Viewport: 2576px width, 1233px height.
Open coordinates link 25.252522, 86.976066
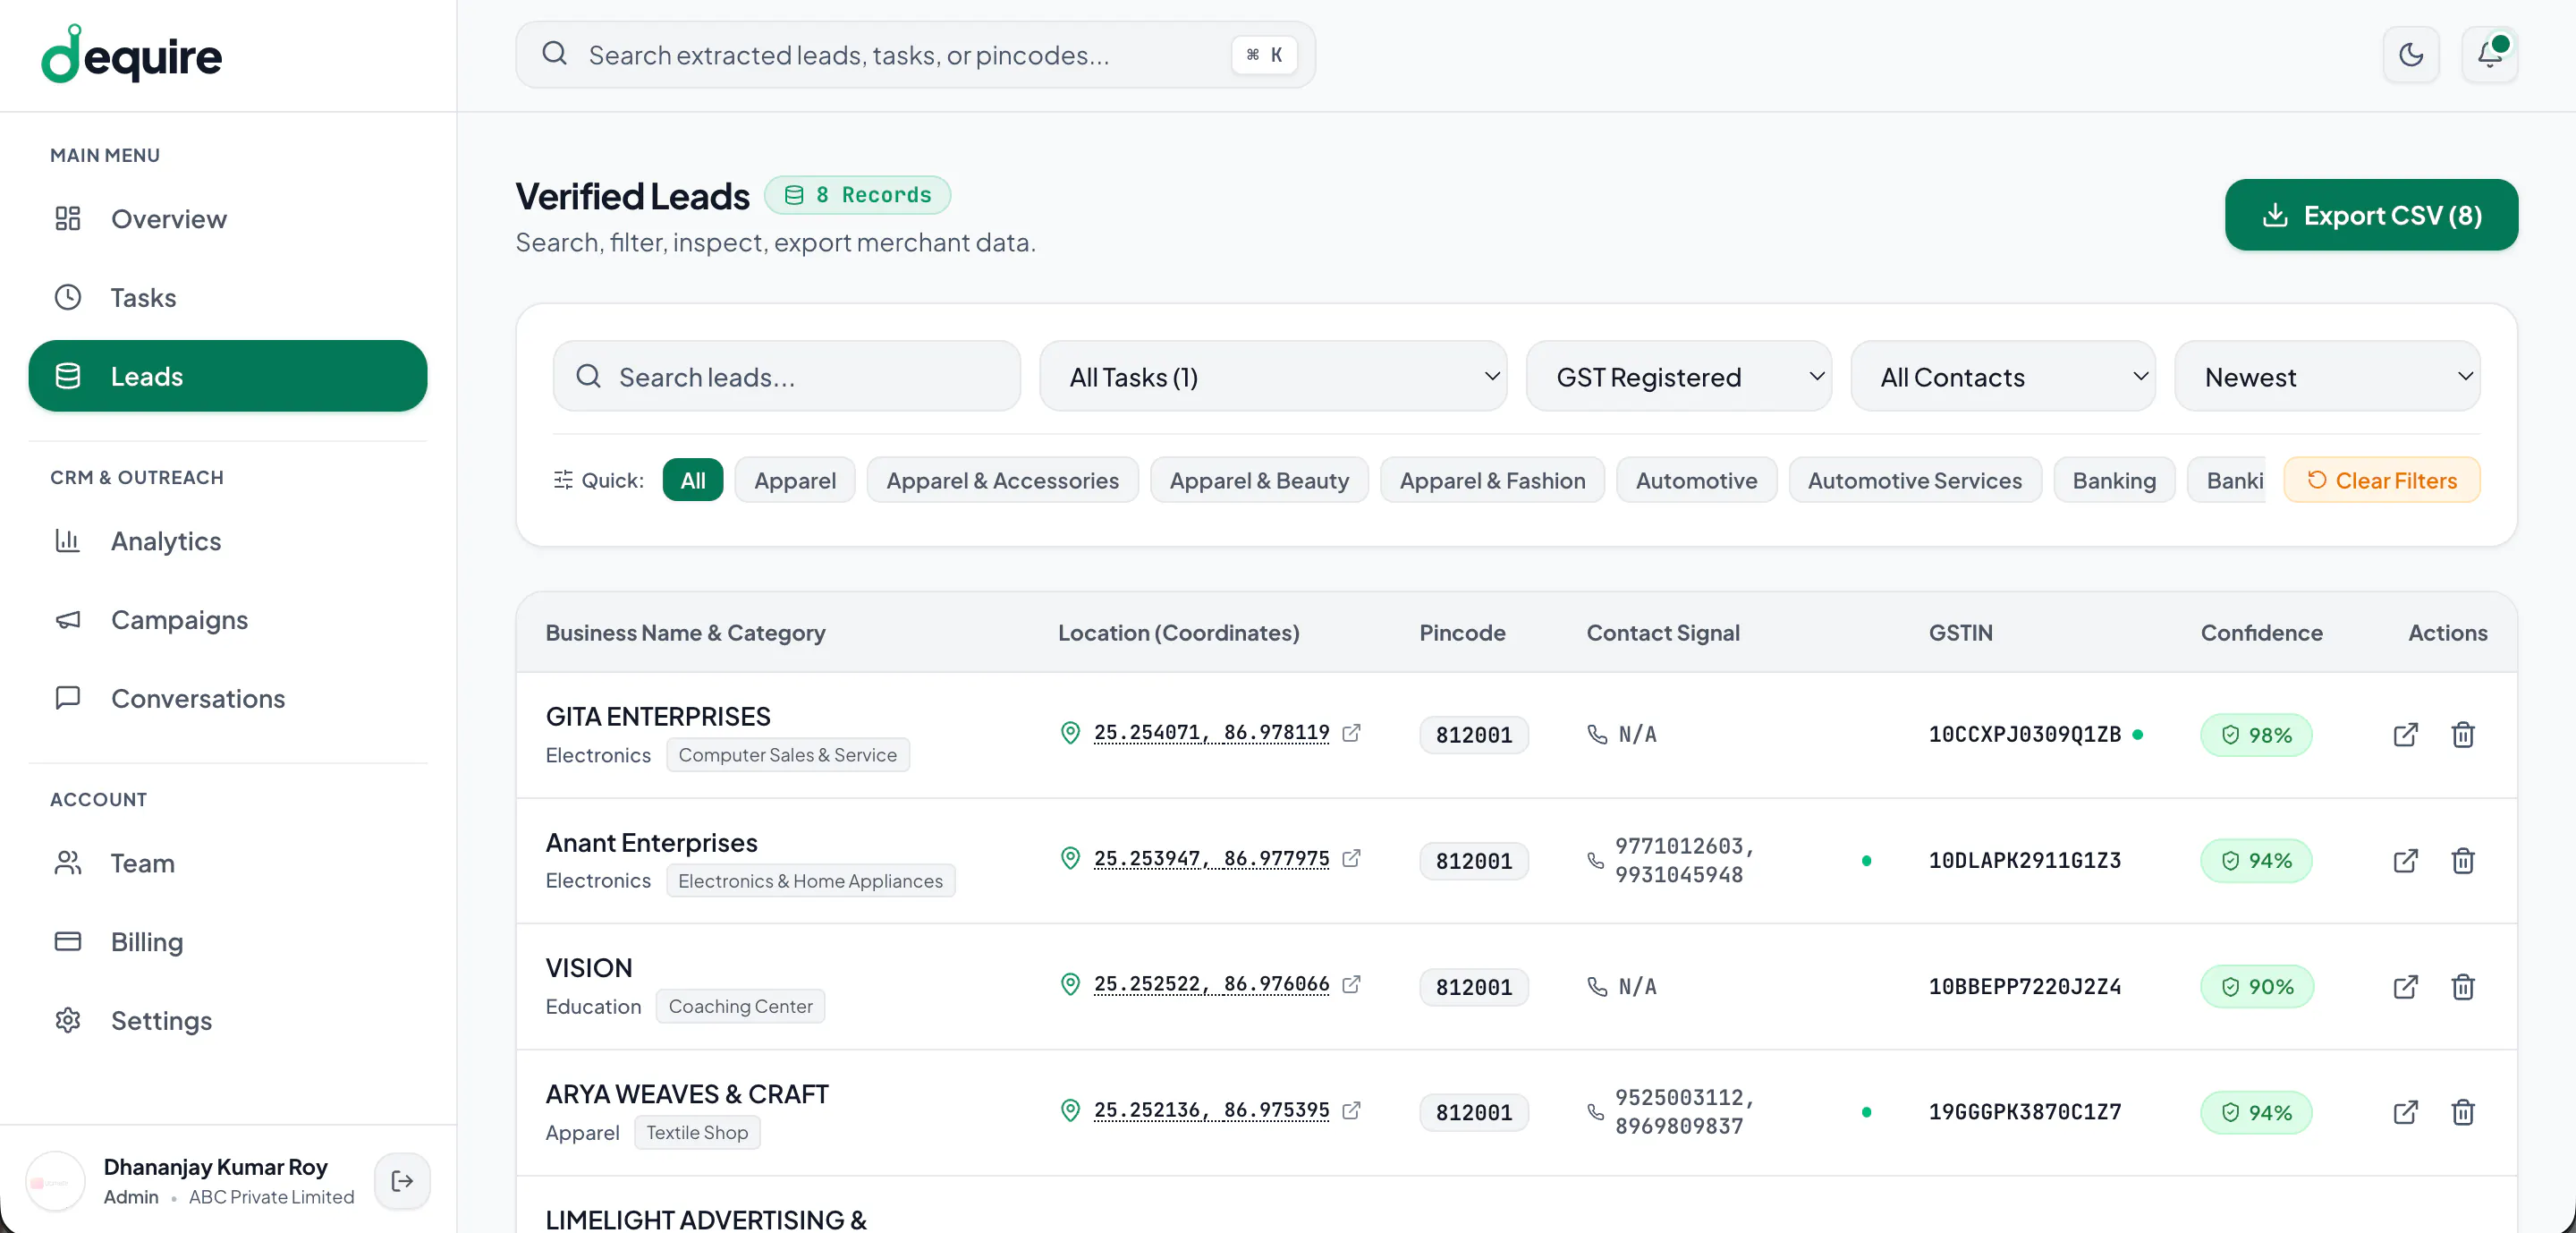coord(1211,984)
